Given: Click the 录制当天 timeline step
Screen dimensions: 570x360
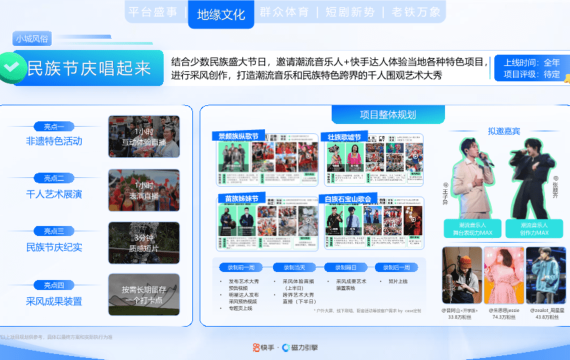Looking at the screenshot, I should (294, 268).
